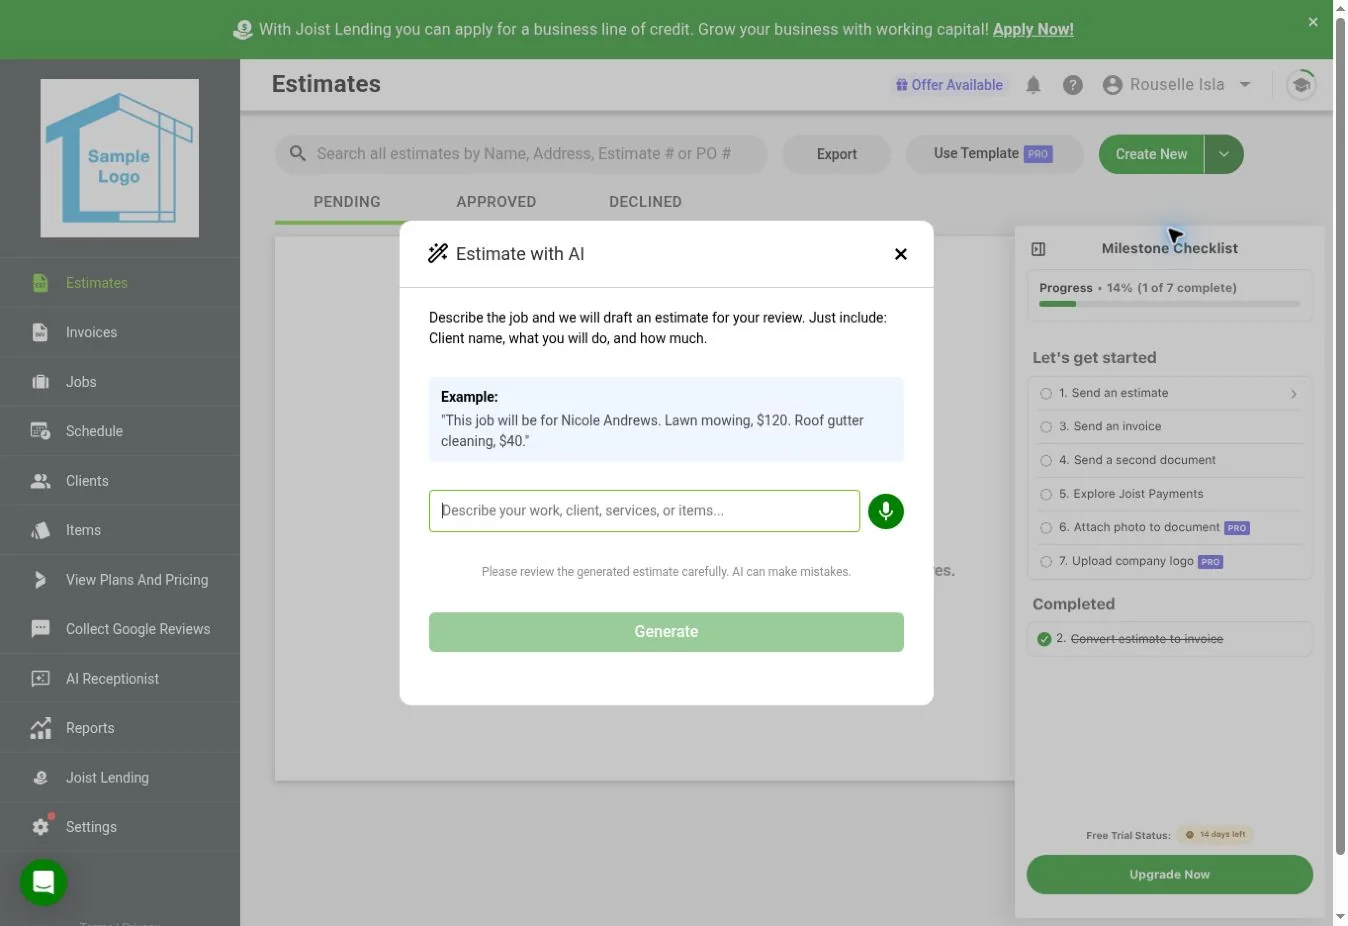1348x926 pixels.
Task: Toggle the Send a second document circle
Action: 1046,461
